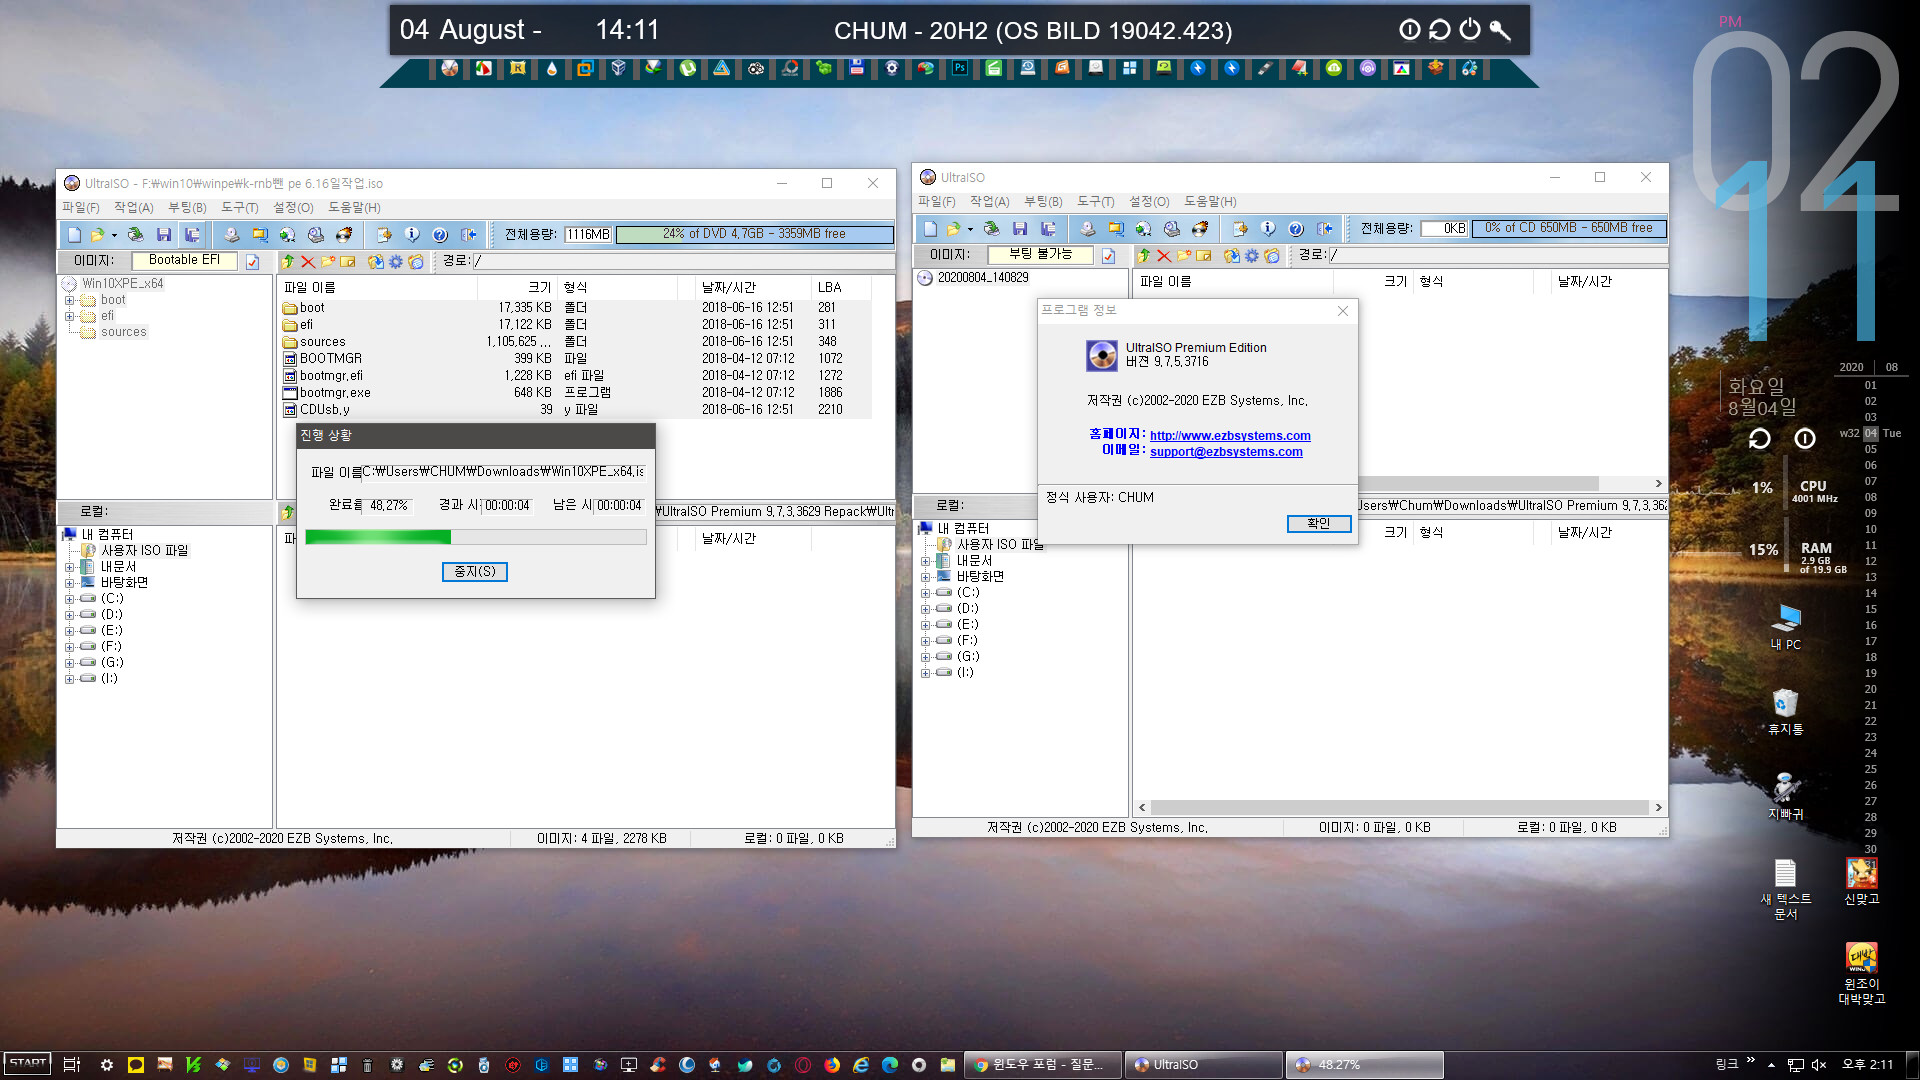This screenshot has height=1080, width=1920.
Task: Click Save floppy icon in right UltraISO toolbar
Action: pyautogui.click(x=1020, y=229)
